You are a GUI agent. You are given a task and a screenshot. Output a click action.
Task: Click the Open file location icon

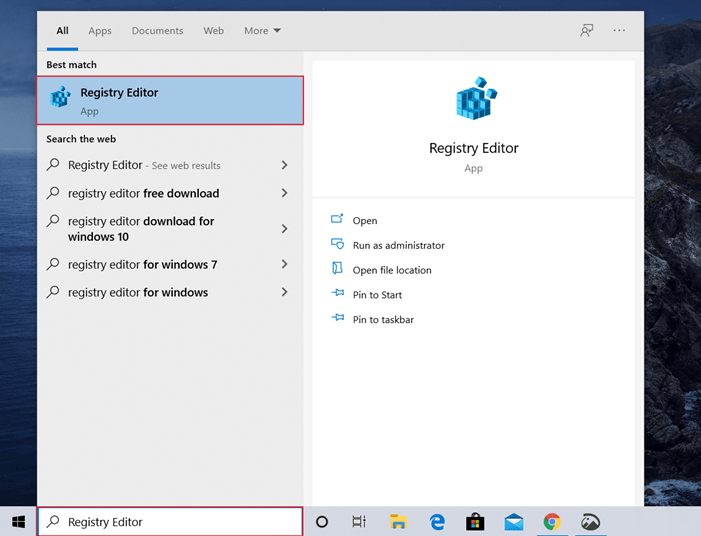[x=337, y=268]
